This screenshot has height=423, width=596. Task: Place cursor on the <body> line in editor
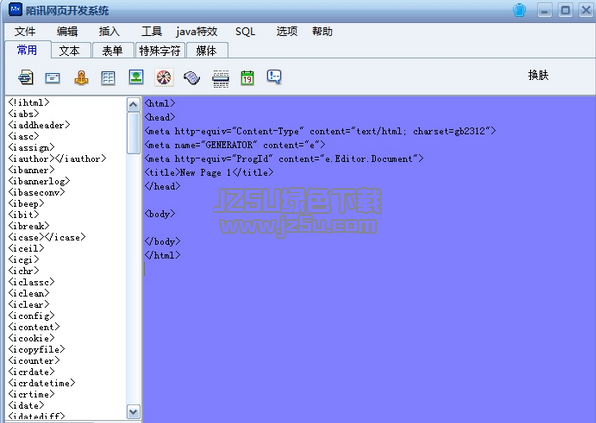click(x=160, y=214)
